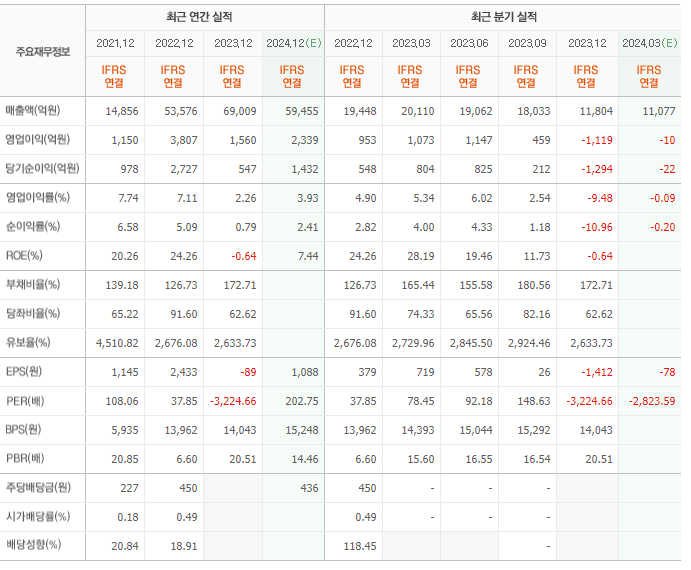Select the annual 2024.12(E) column header

coord(293,43)
